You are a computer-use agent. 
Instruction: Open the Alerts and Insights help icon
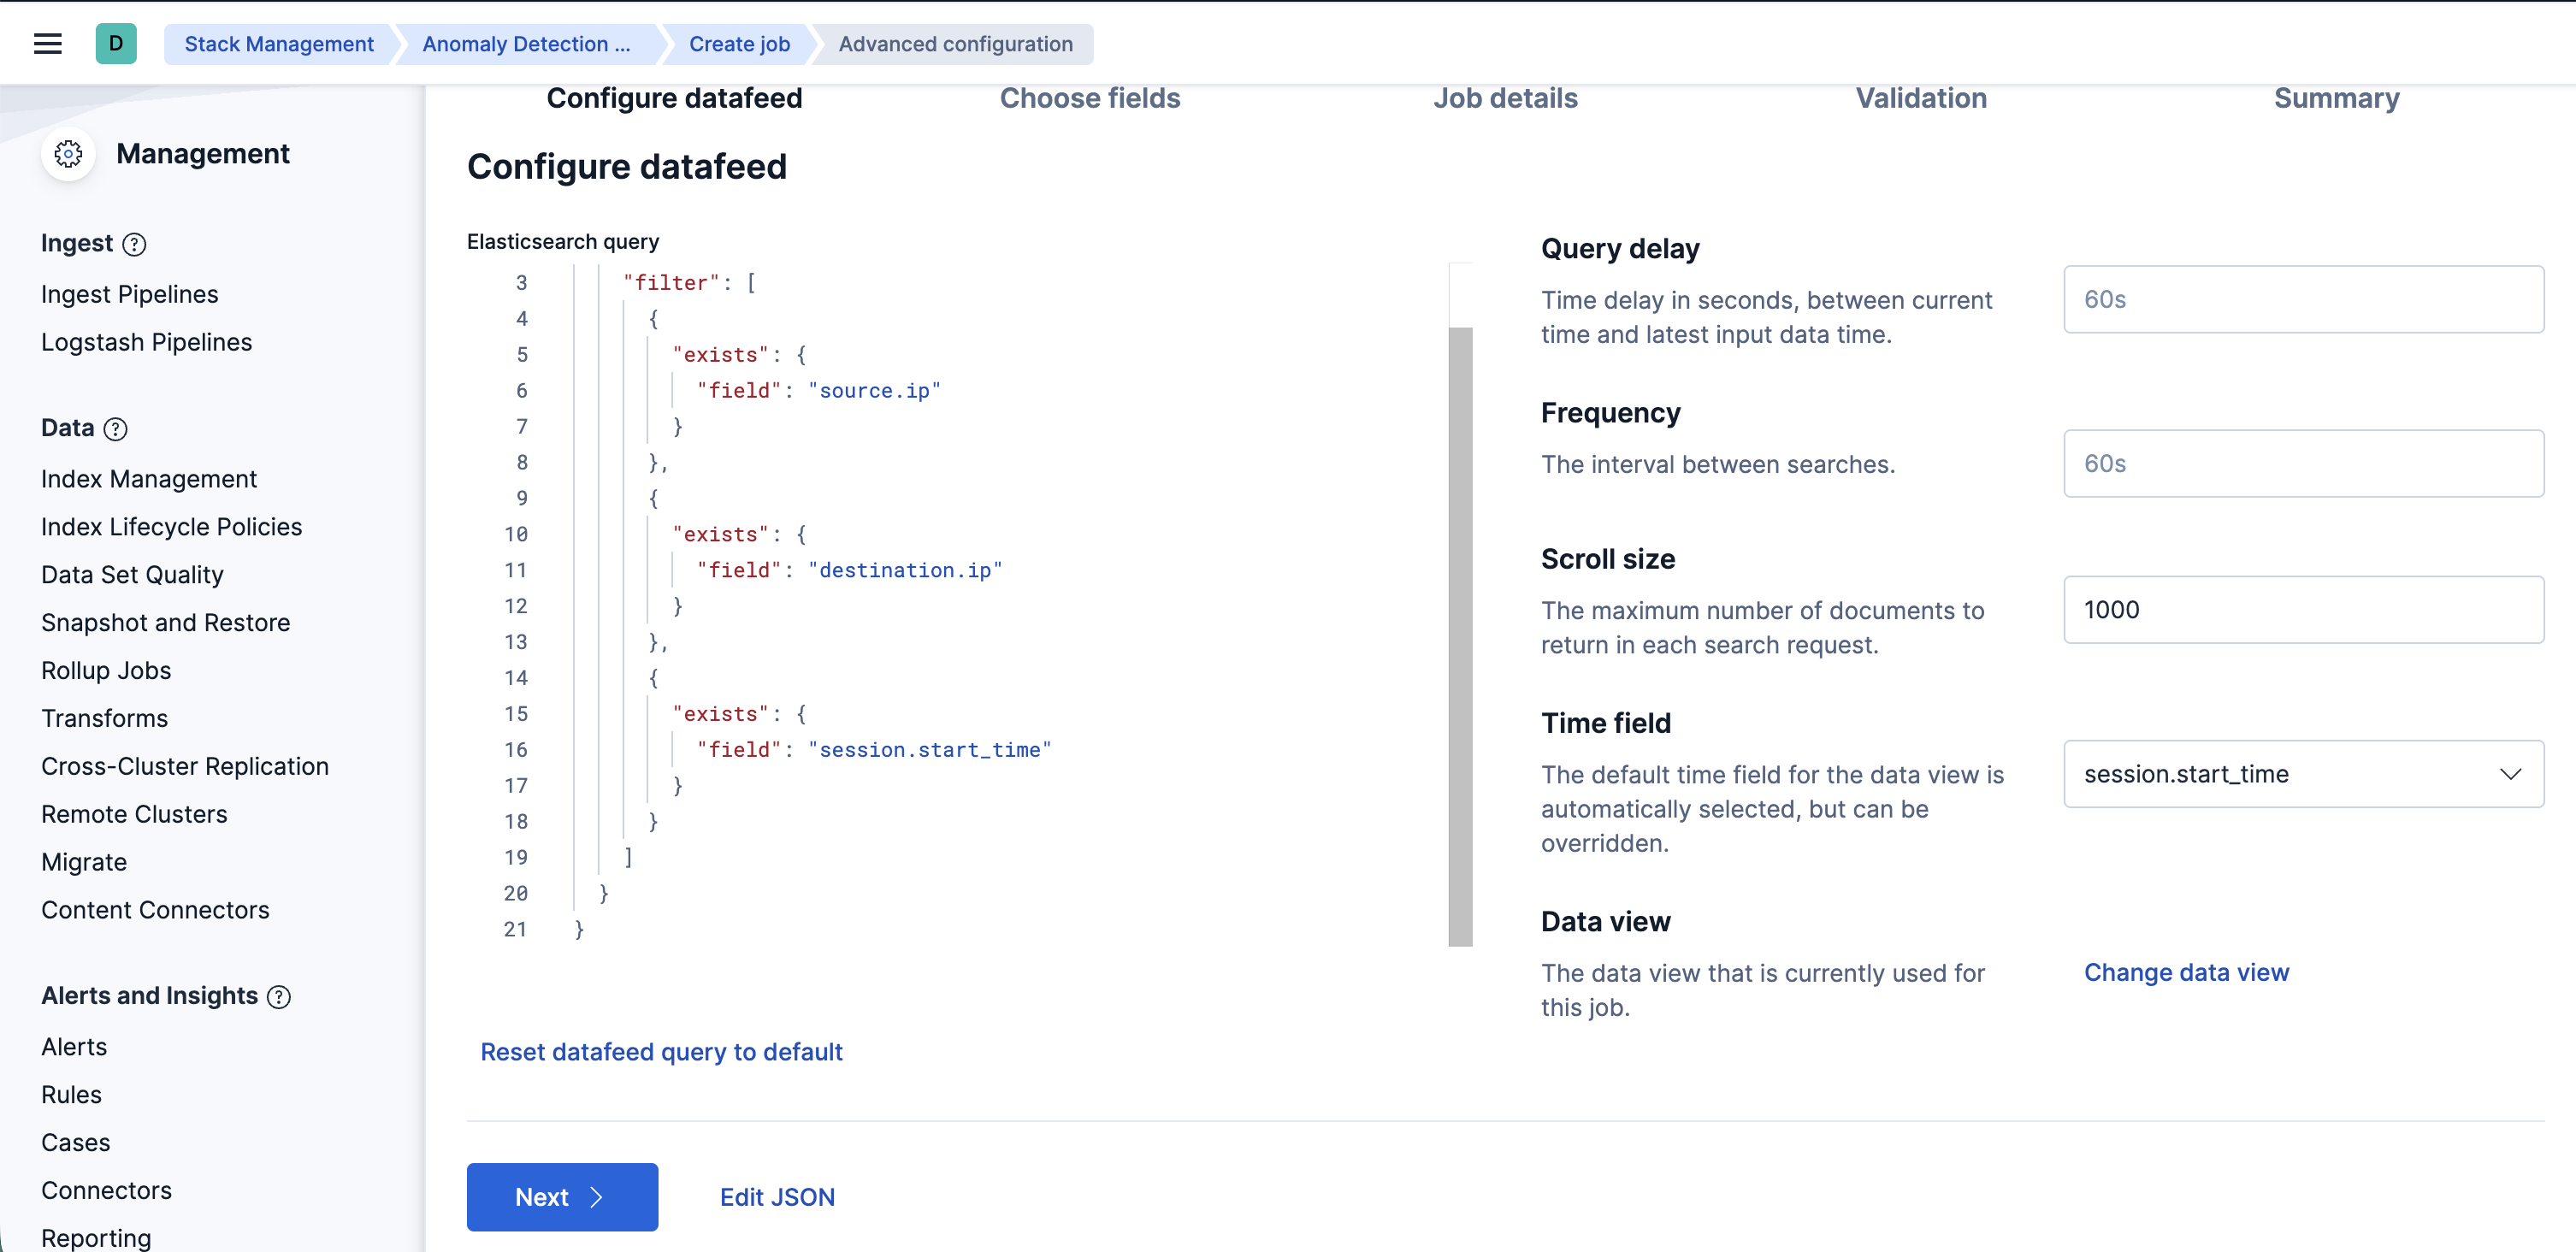278,996
